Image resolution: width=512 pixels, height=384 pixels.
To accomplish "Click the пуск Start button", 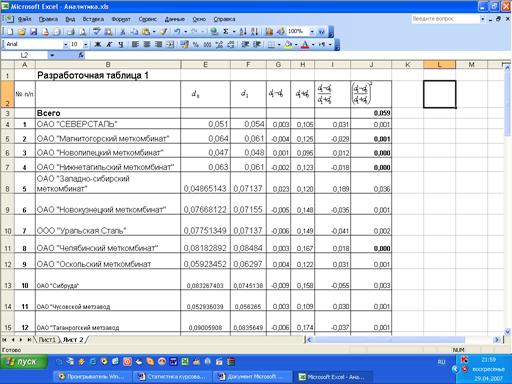I will click(x=24, y=362).
